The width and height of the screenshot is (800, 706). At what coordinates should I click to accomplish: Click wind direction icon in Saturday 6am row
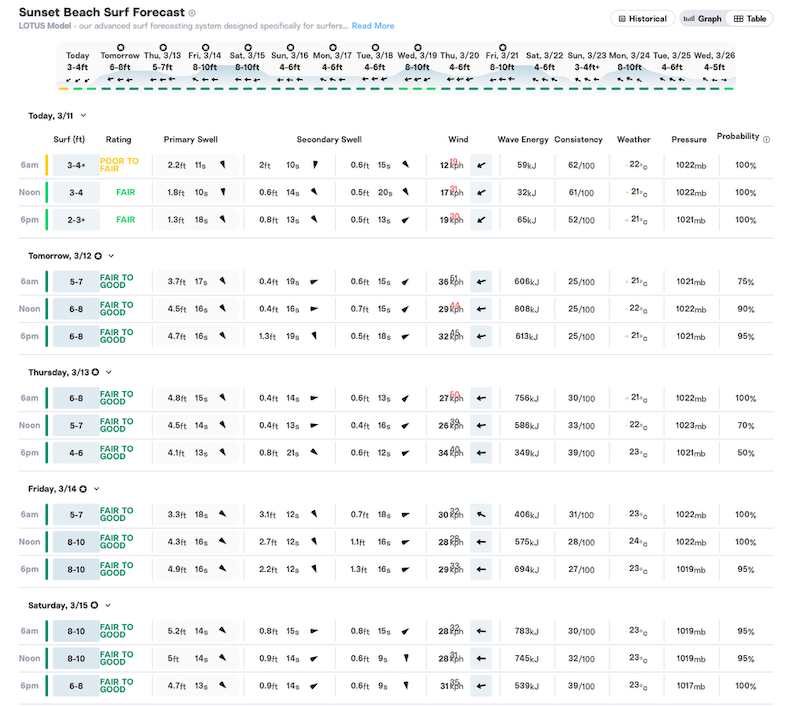pos(481,631)
